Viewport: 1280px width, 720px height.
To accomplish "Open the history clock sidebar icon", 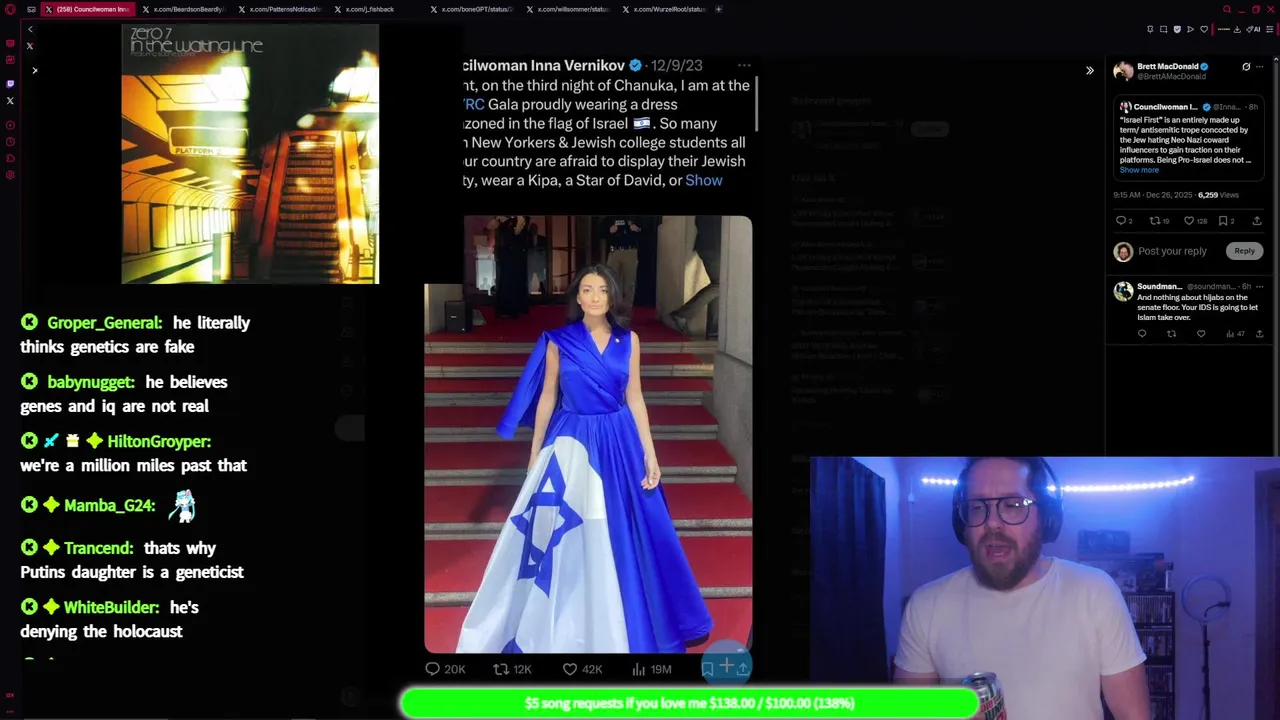I will 10,142.
